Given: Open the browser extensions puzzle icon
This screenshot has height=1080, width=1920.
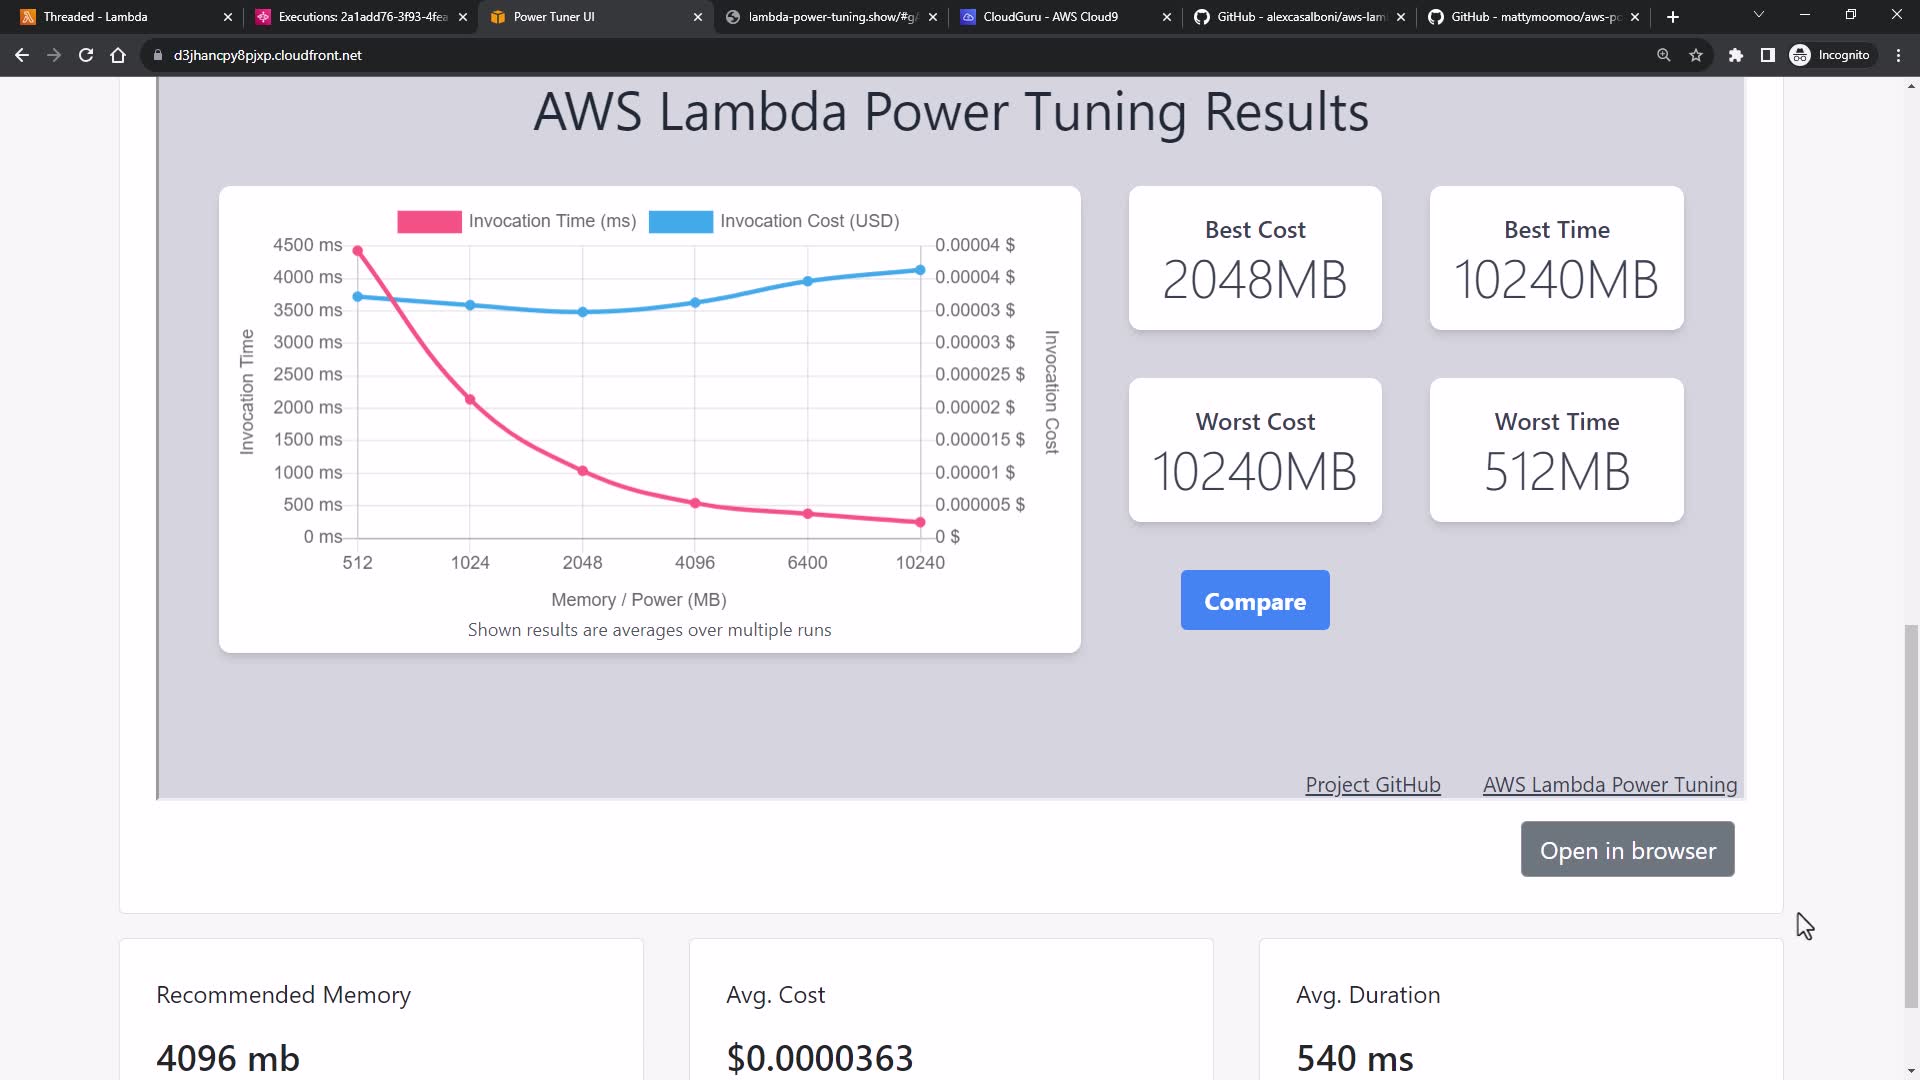Looking at the screenshot, I should tap(1735, 55).
